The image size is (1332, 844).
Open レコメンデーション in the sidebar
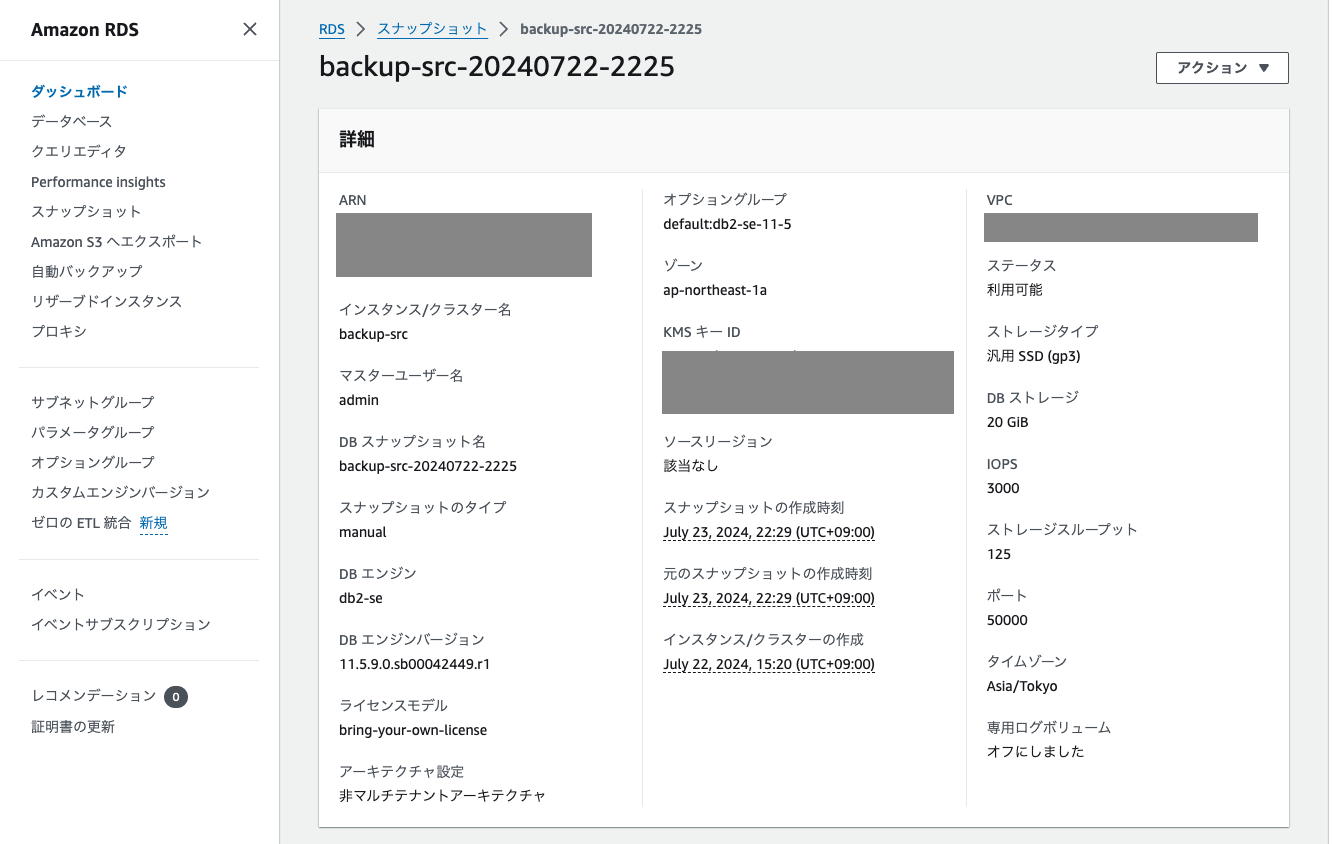[94, 696]
